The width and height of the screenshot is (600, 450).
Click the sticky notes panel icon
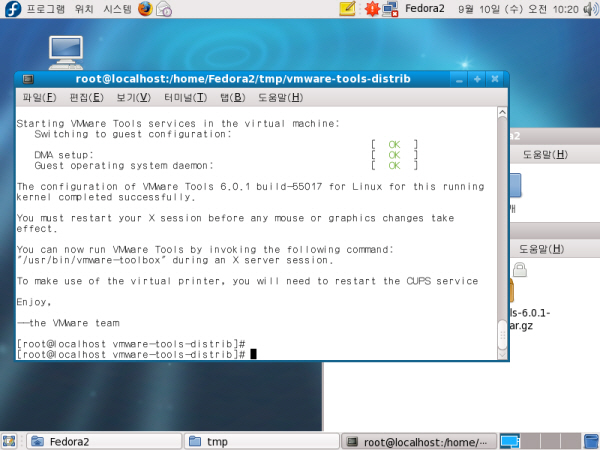347,8
